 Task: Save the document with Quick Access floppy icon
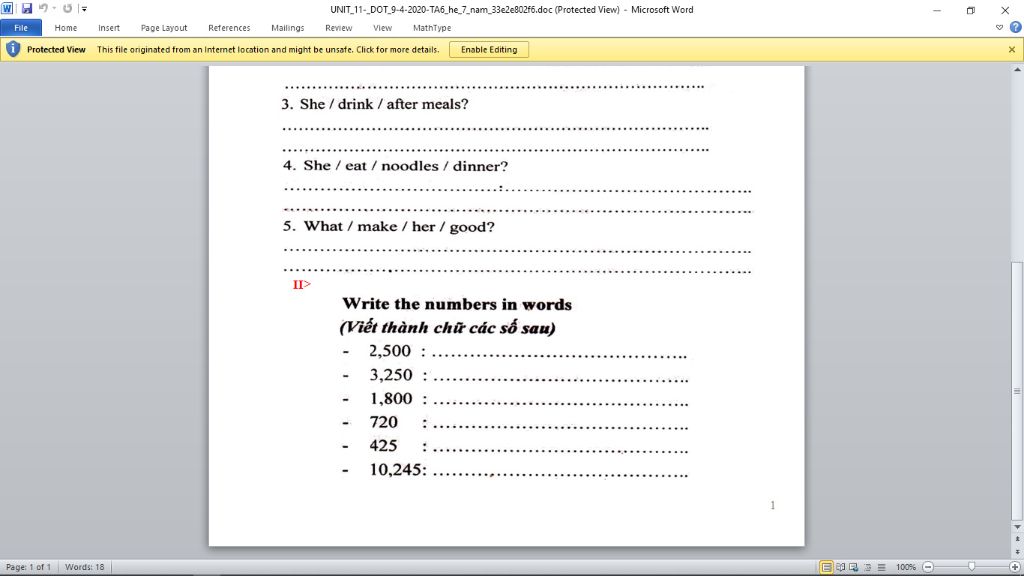coord(27,8)
